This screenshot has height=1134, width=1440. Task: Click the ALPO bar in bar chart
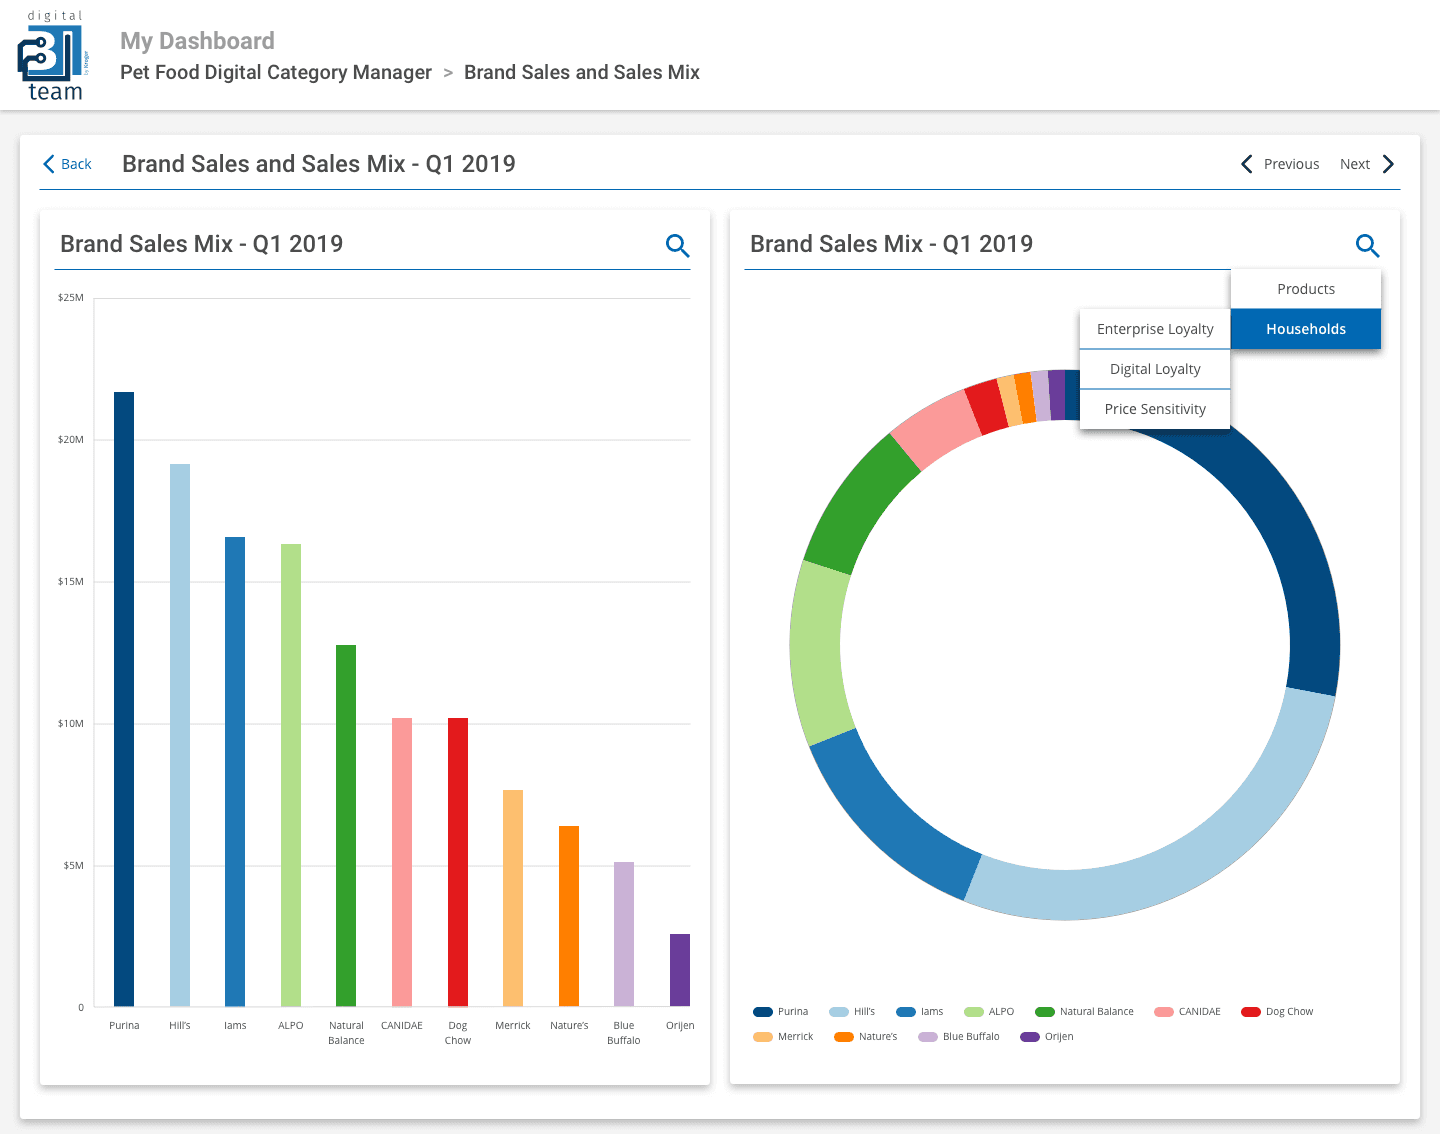click(x=291, y=775)
